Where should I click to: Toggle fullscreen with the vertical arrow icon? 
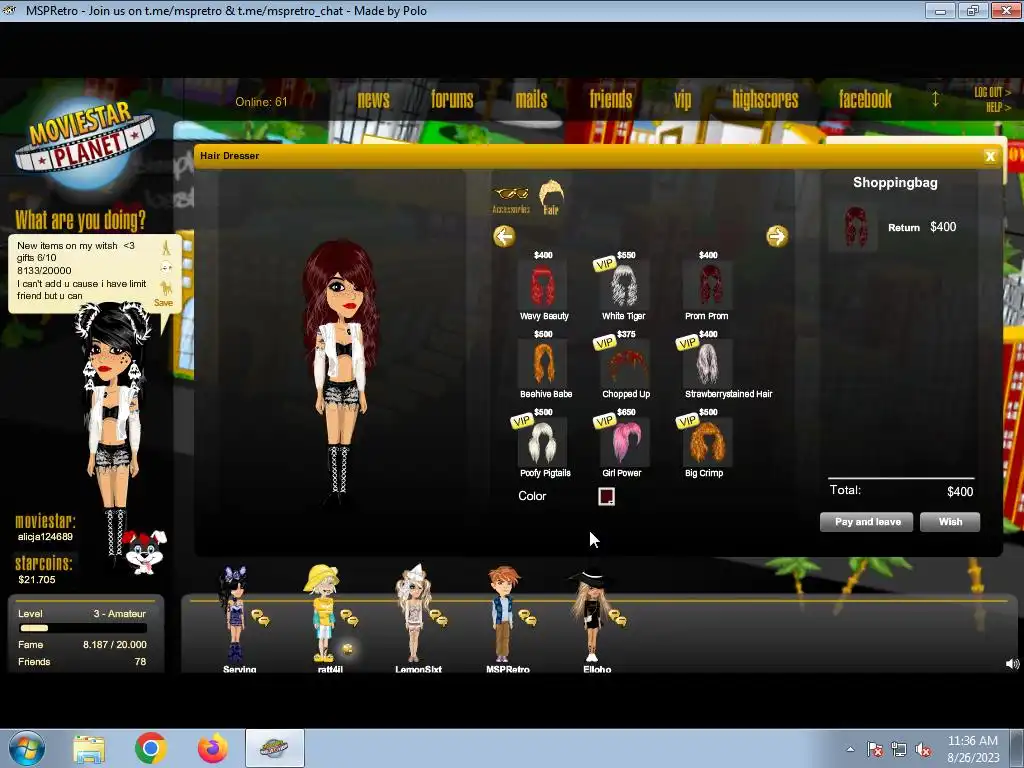[935, 99]
